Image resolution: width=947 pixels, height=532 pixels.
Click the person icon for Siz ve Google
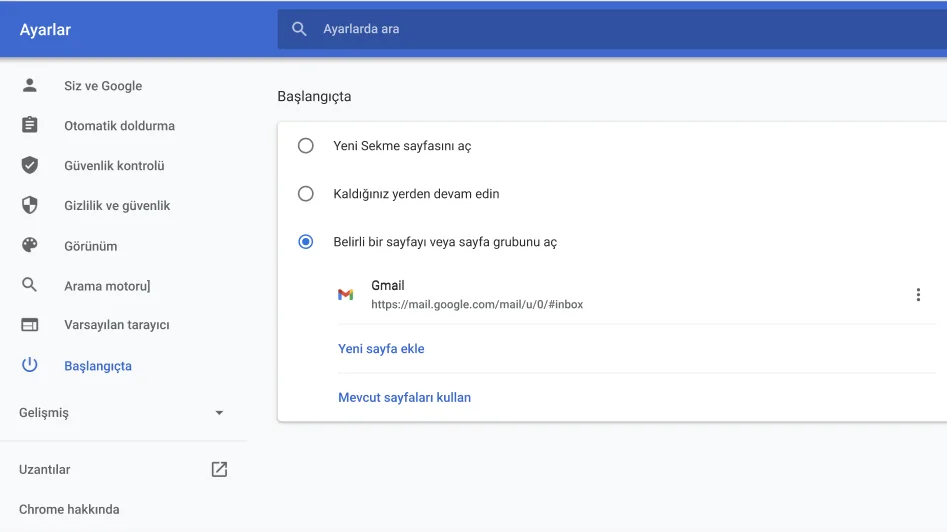pyautogui.click(x=30, y=86)
